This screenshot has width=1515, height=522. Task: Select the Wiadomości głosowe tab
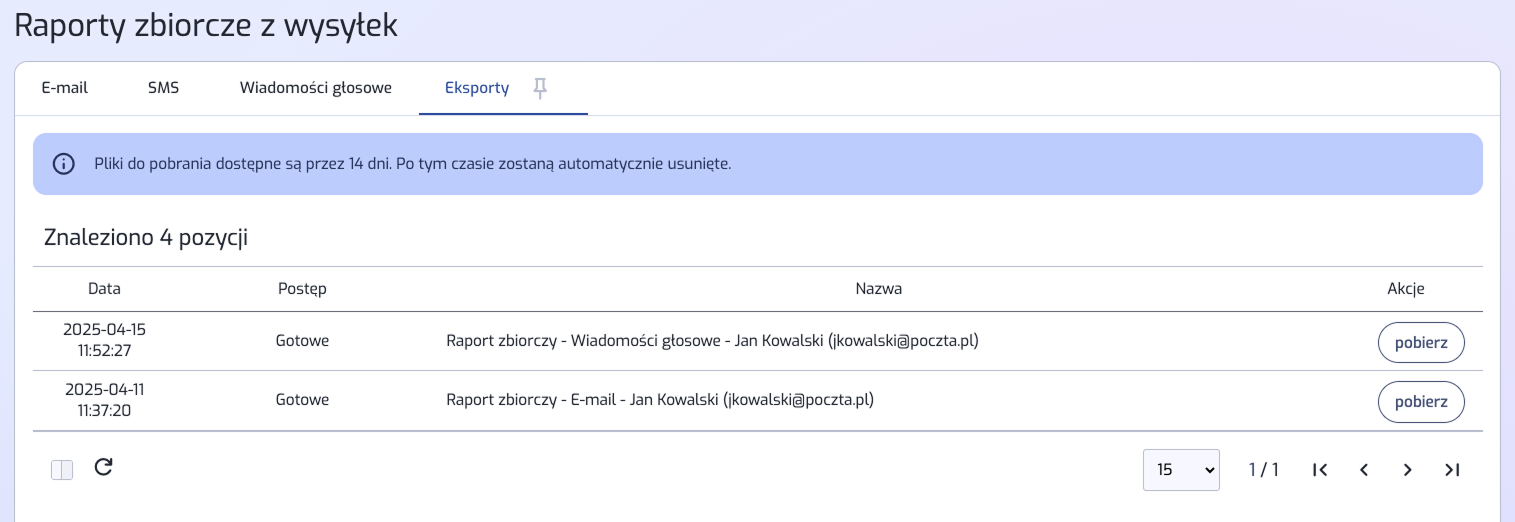click(x=315, y=88)
